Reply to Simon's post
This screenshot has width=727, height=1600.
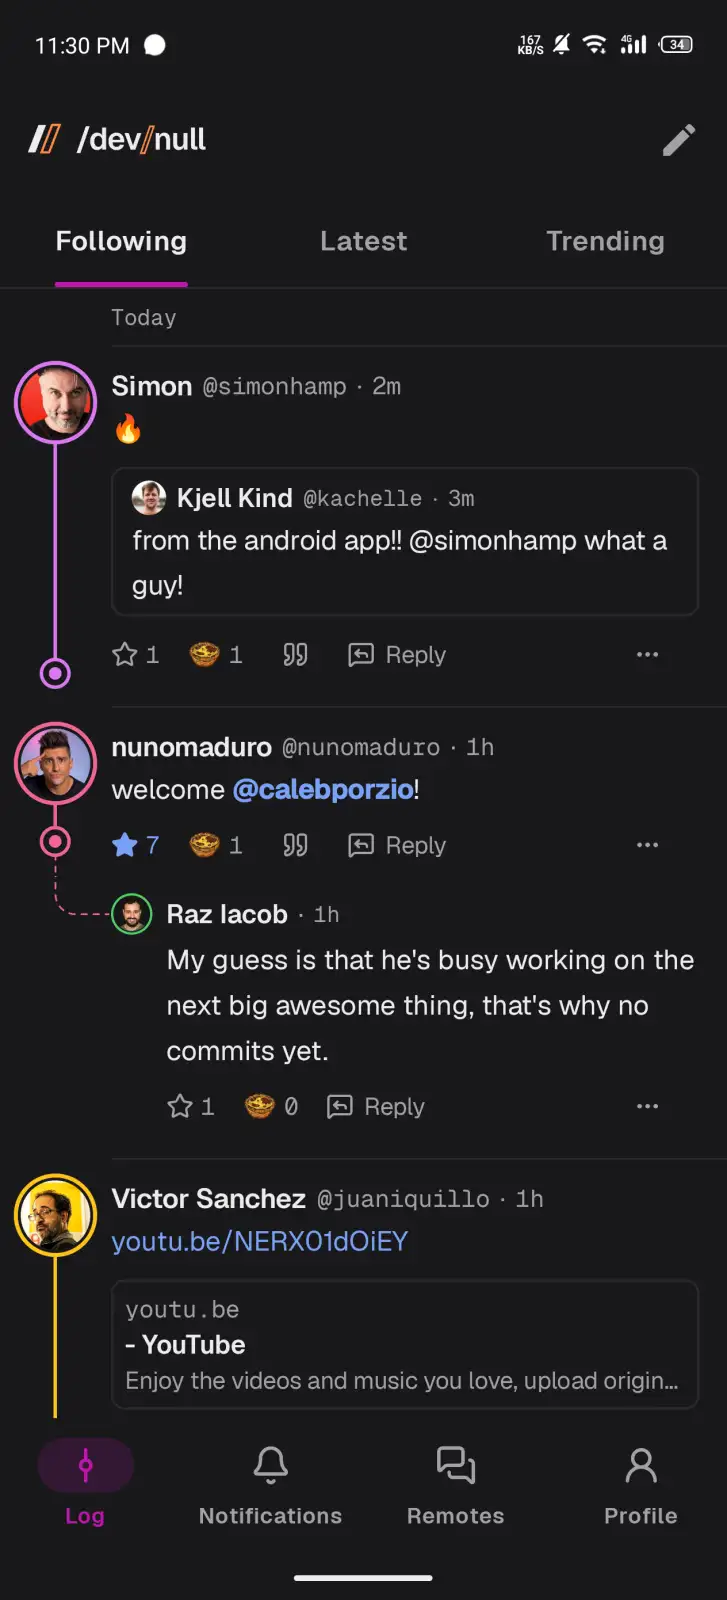397,655
